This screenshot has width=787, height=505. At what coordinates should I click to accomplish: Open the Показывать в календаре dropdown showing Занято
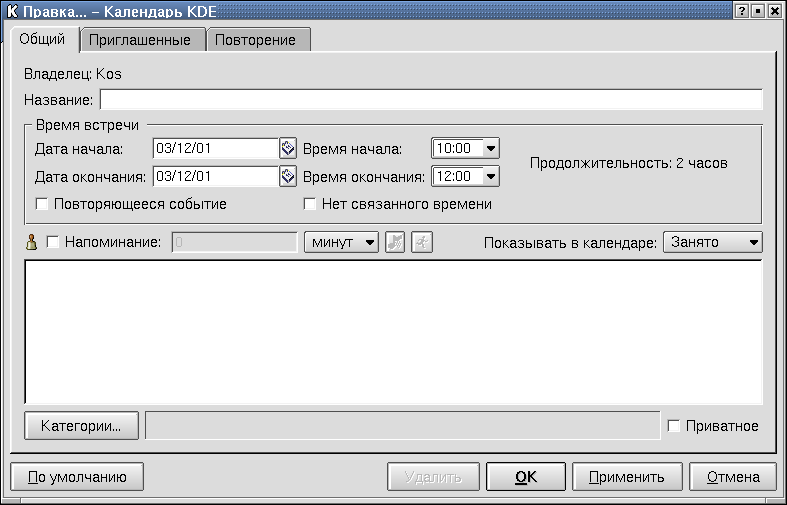click(753, 242)
